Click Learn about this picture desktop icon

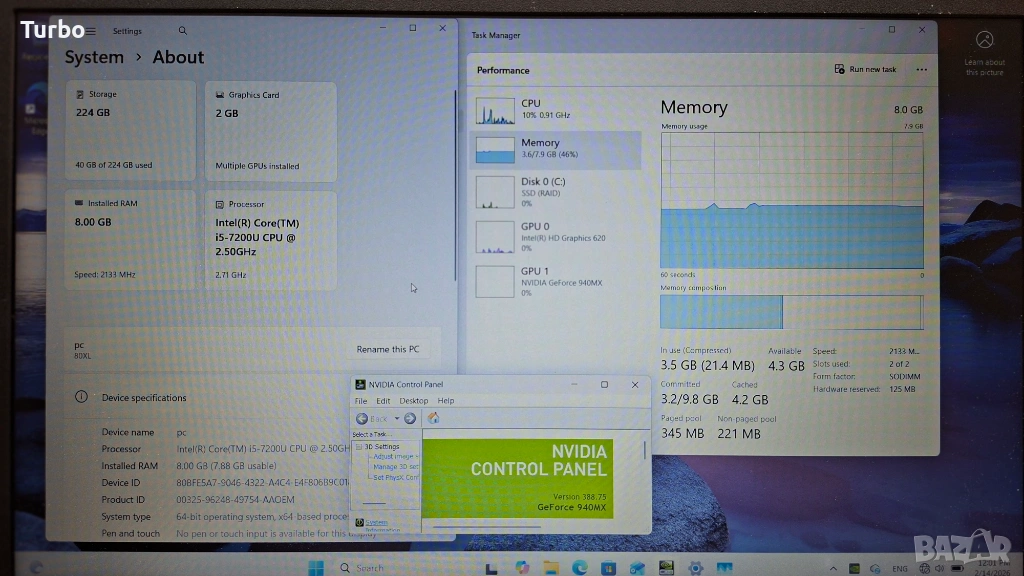click(x=985, y=54)
